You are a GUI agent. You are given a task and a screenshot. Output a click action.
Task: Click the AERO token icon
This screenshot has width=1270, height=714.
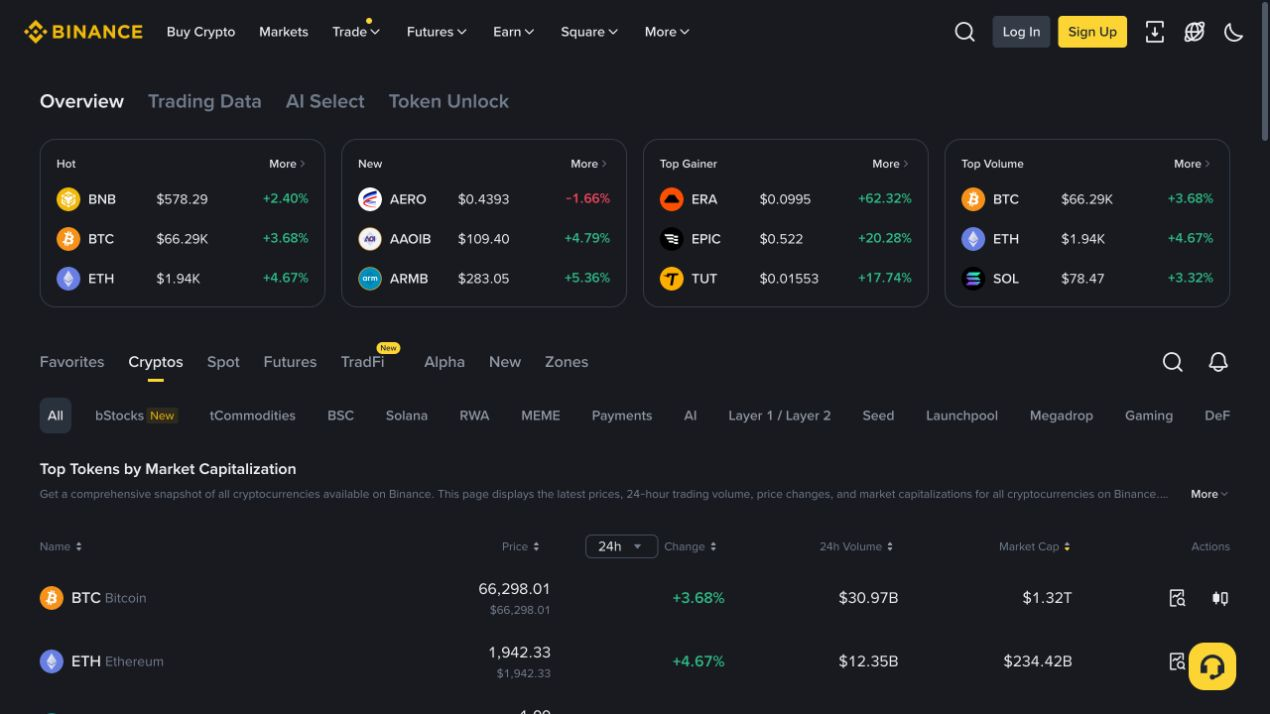point(370,199)
